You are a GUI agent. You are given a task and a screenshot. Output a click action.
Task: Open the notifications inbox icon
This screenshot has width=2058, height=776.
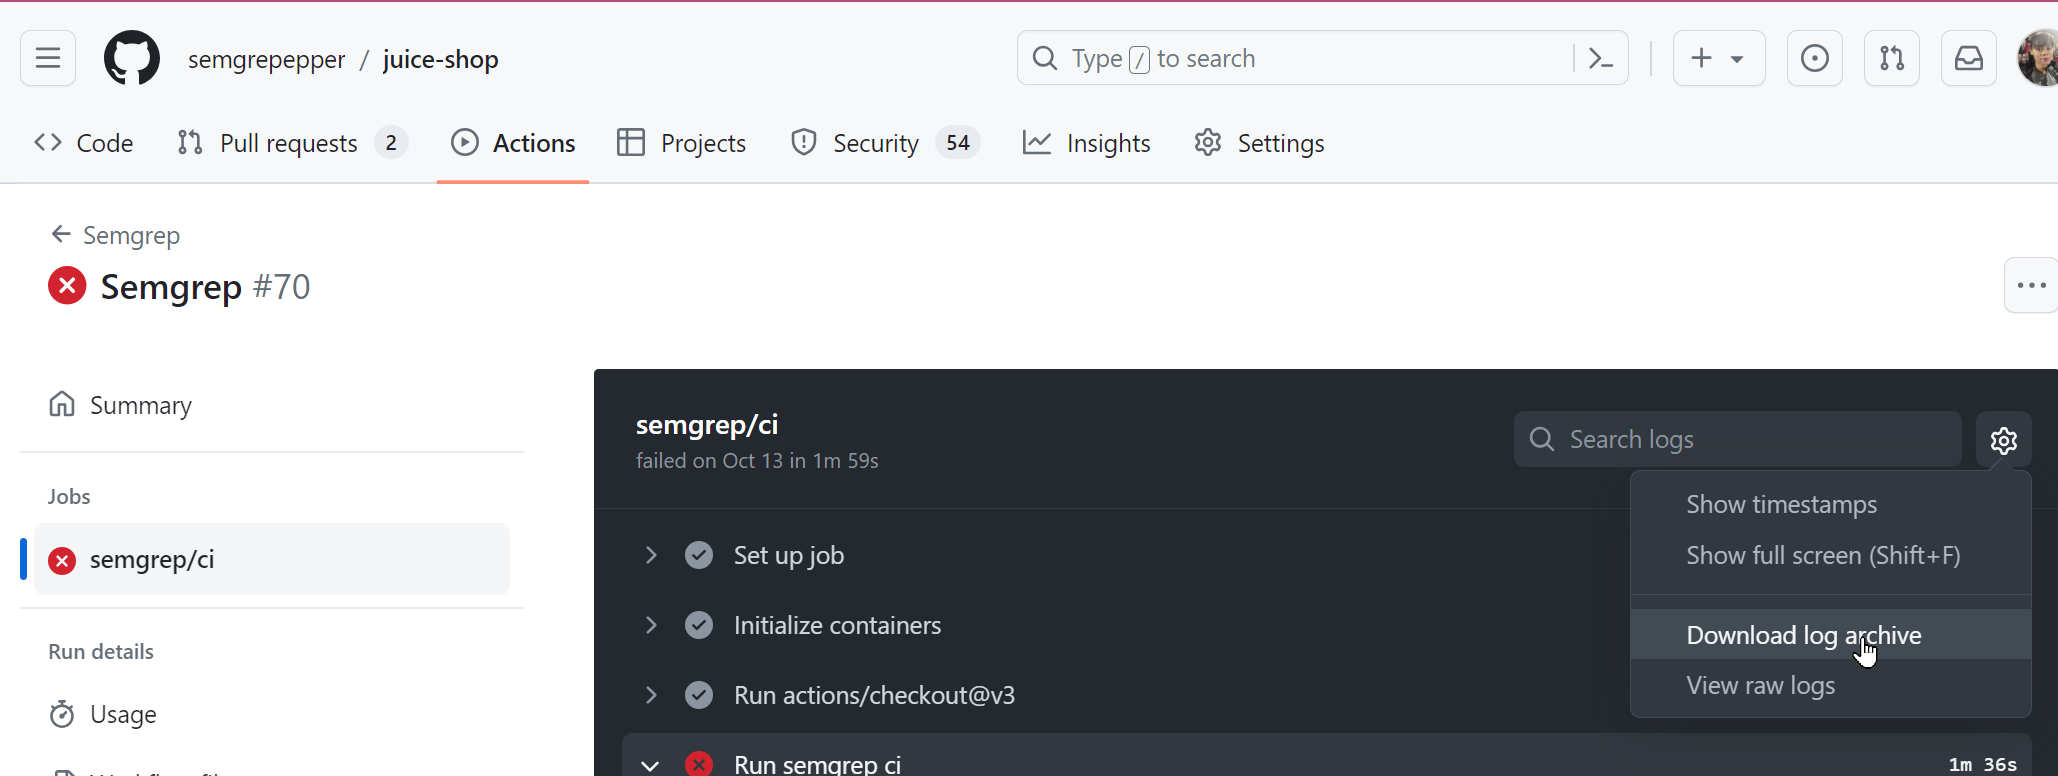1968,58
